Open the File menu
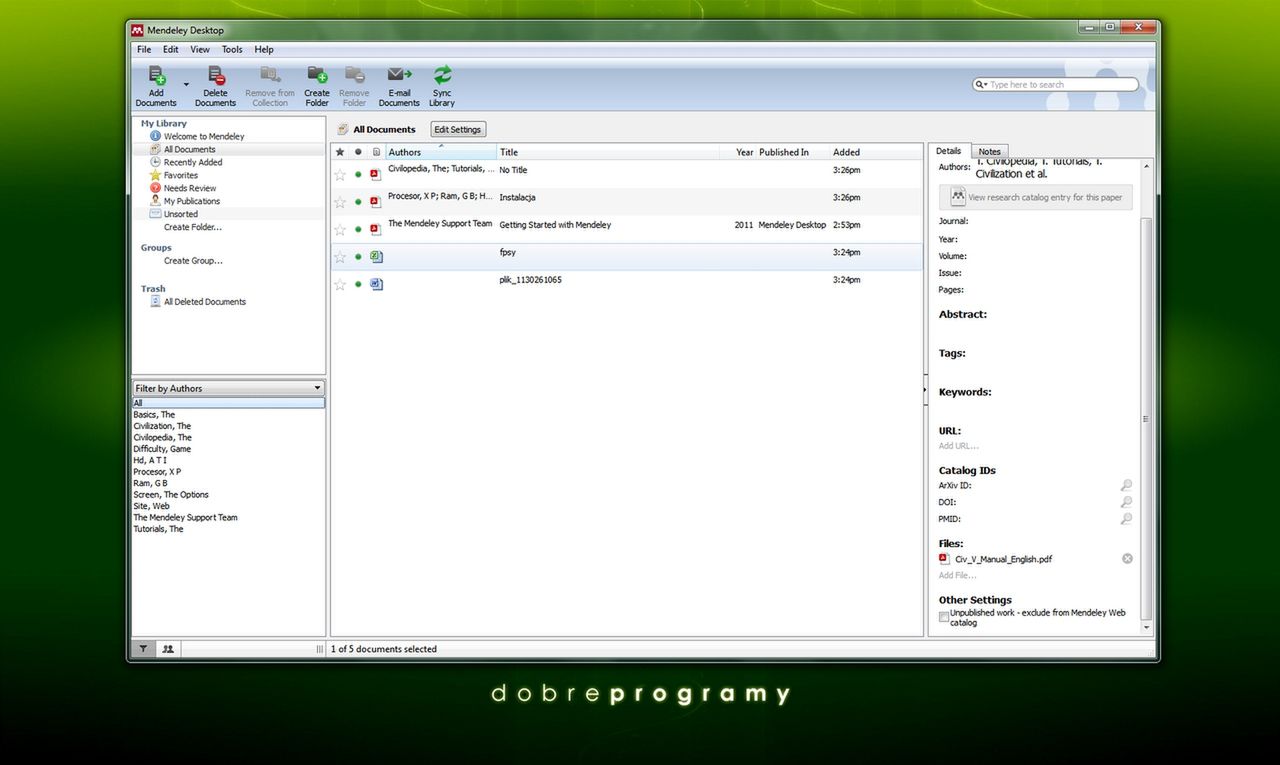1280x765 pixels. [x=144, y=49]
